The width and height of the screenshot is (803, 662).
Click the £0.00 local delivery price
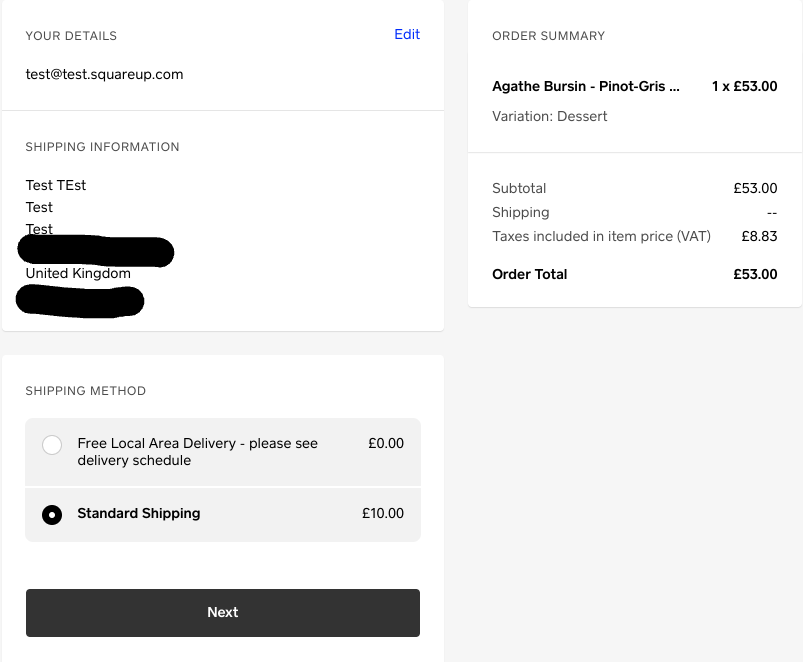386,443
